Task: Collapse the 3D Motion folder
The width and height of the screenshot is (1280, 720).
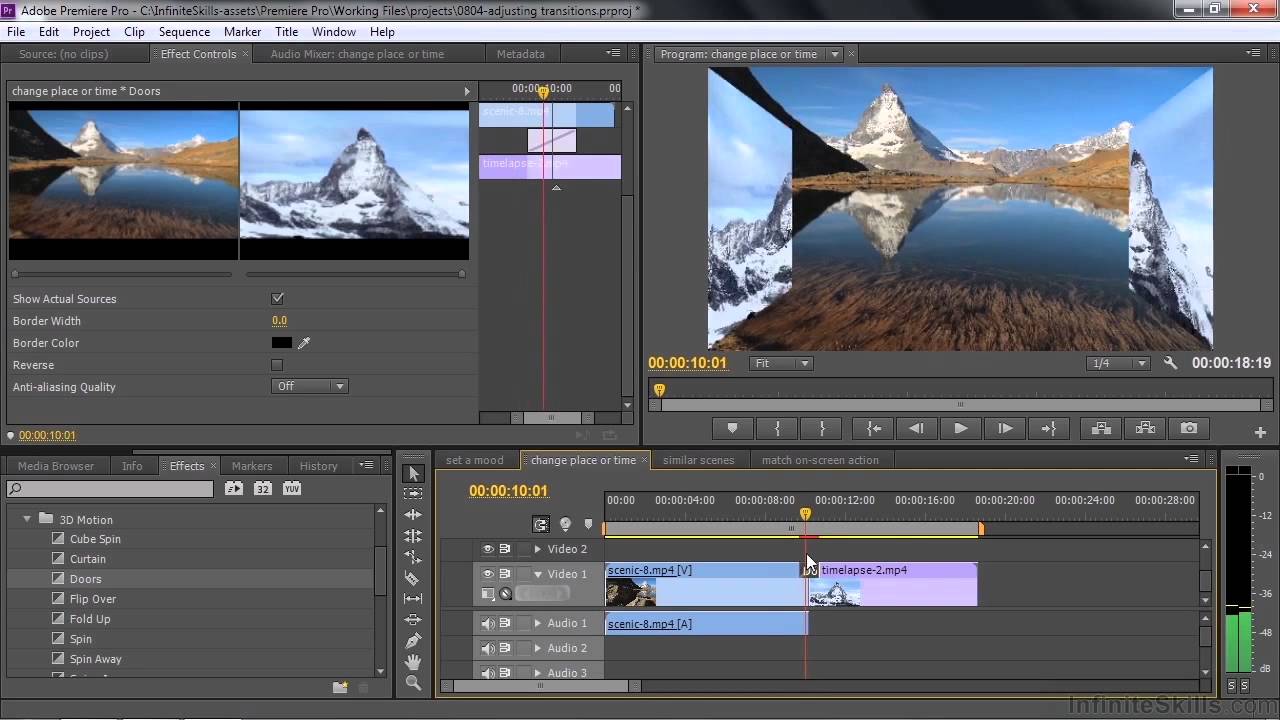Action: tap(27, 520)
